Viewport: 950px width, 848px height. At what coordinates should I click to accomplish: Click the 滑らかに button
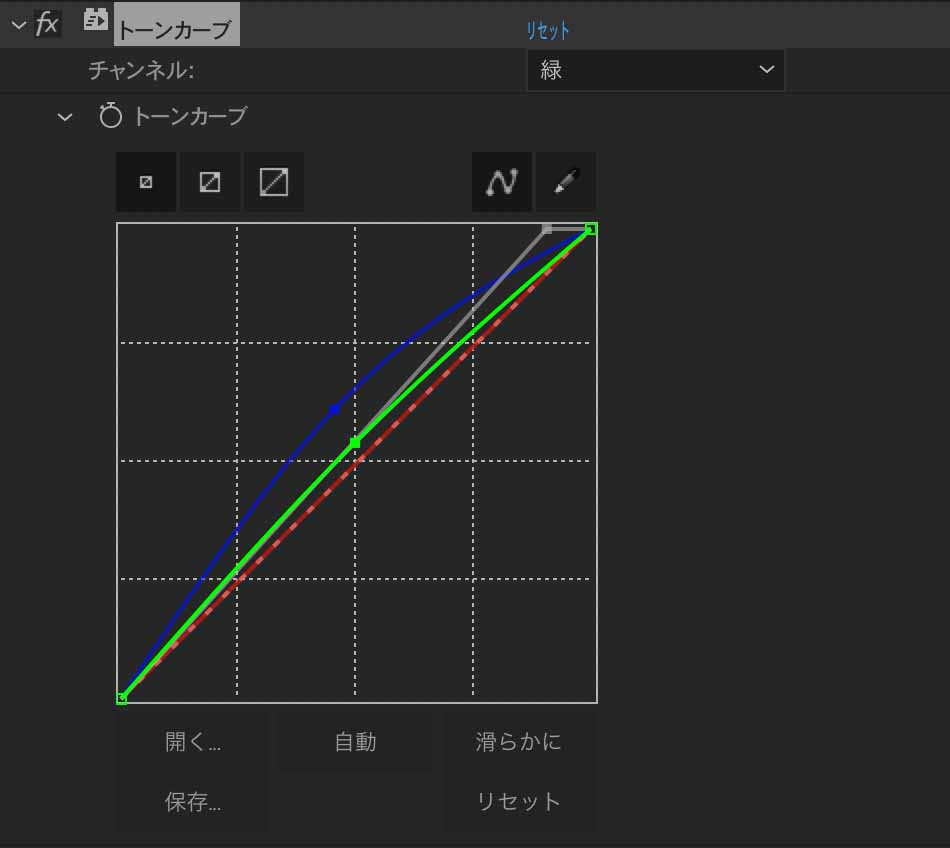tap(518, 742)
